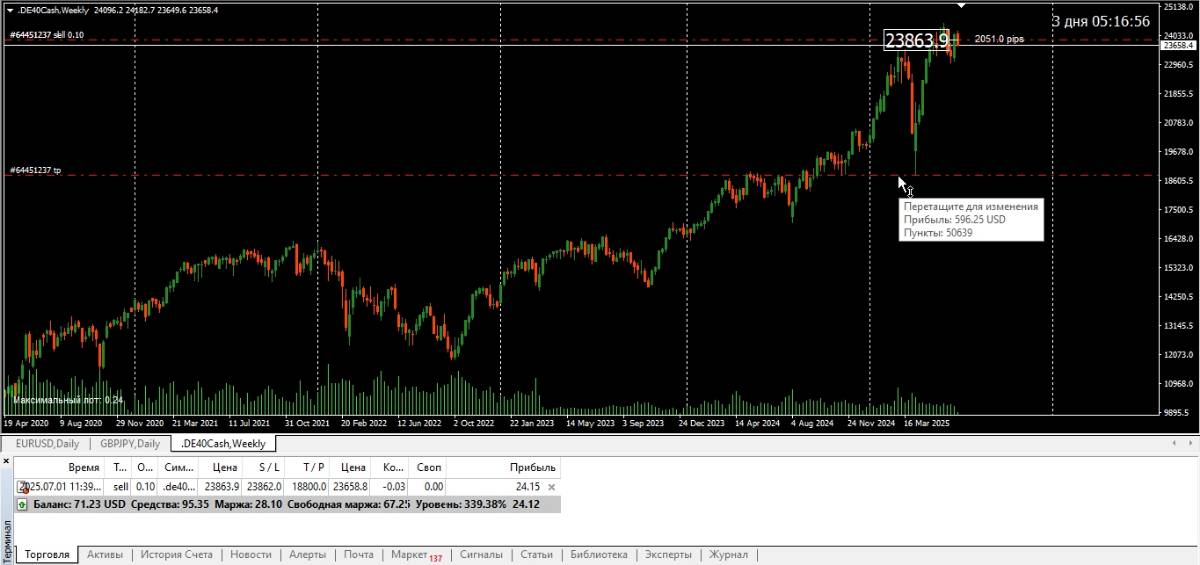Open the Статьи tab
This screenshot has width=1200, height=565.
pos(536,554)
